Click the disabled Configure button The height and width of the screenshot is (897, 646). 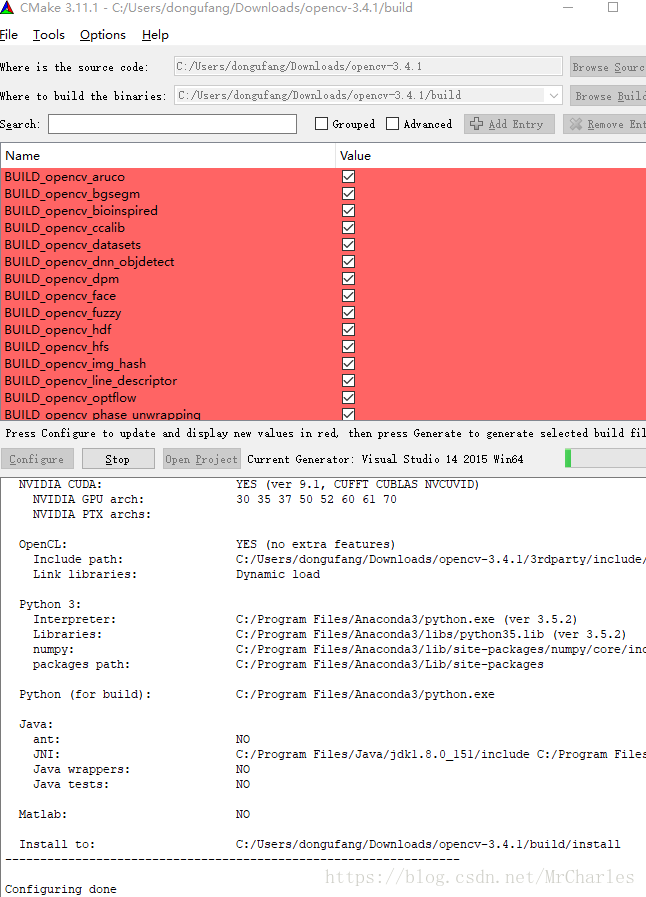pos(37,459)
